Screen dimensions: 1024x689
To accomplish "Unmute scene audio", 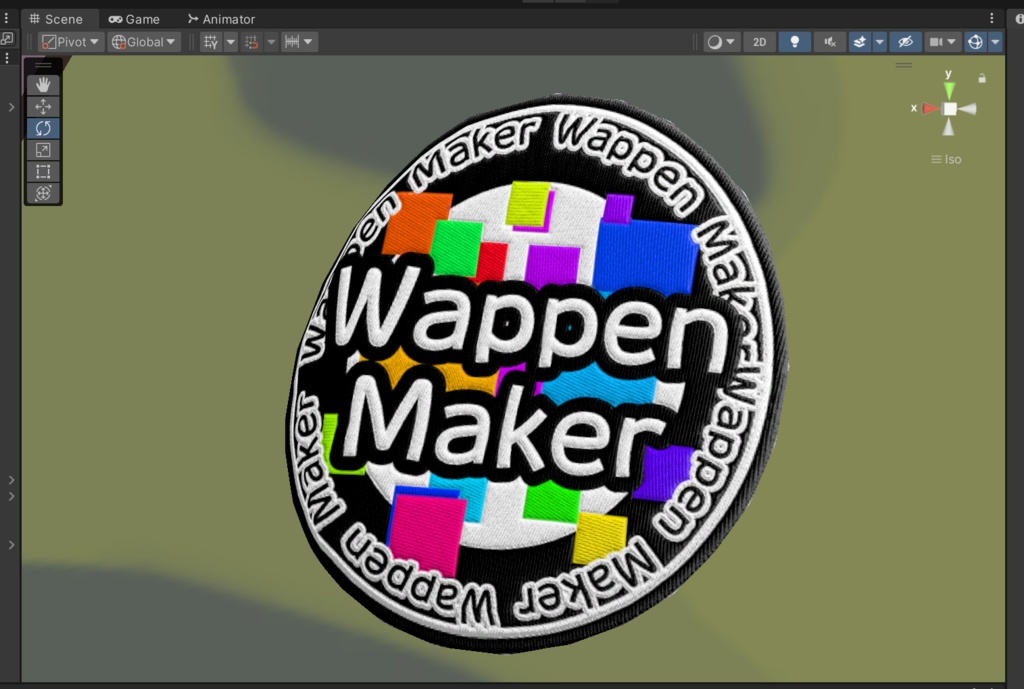I will pyautogui.click(x=830, y=41).
